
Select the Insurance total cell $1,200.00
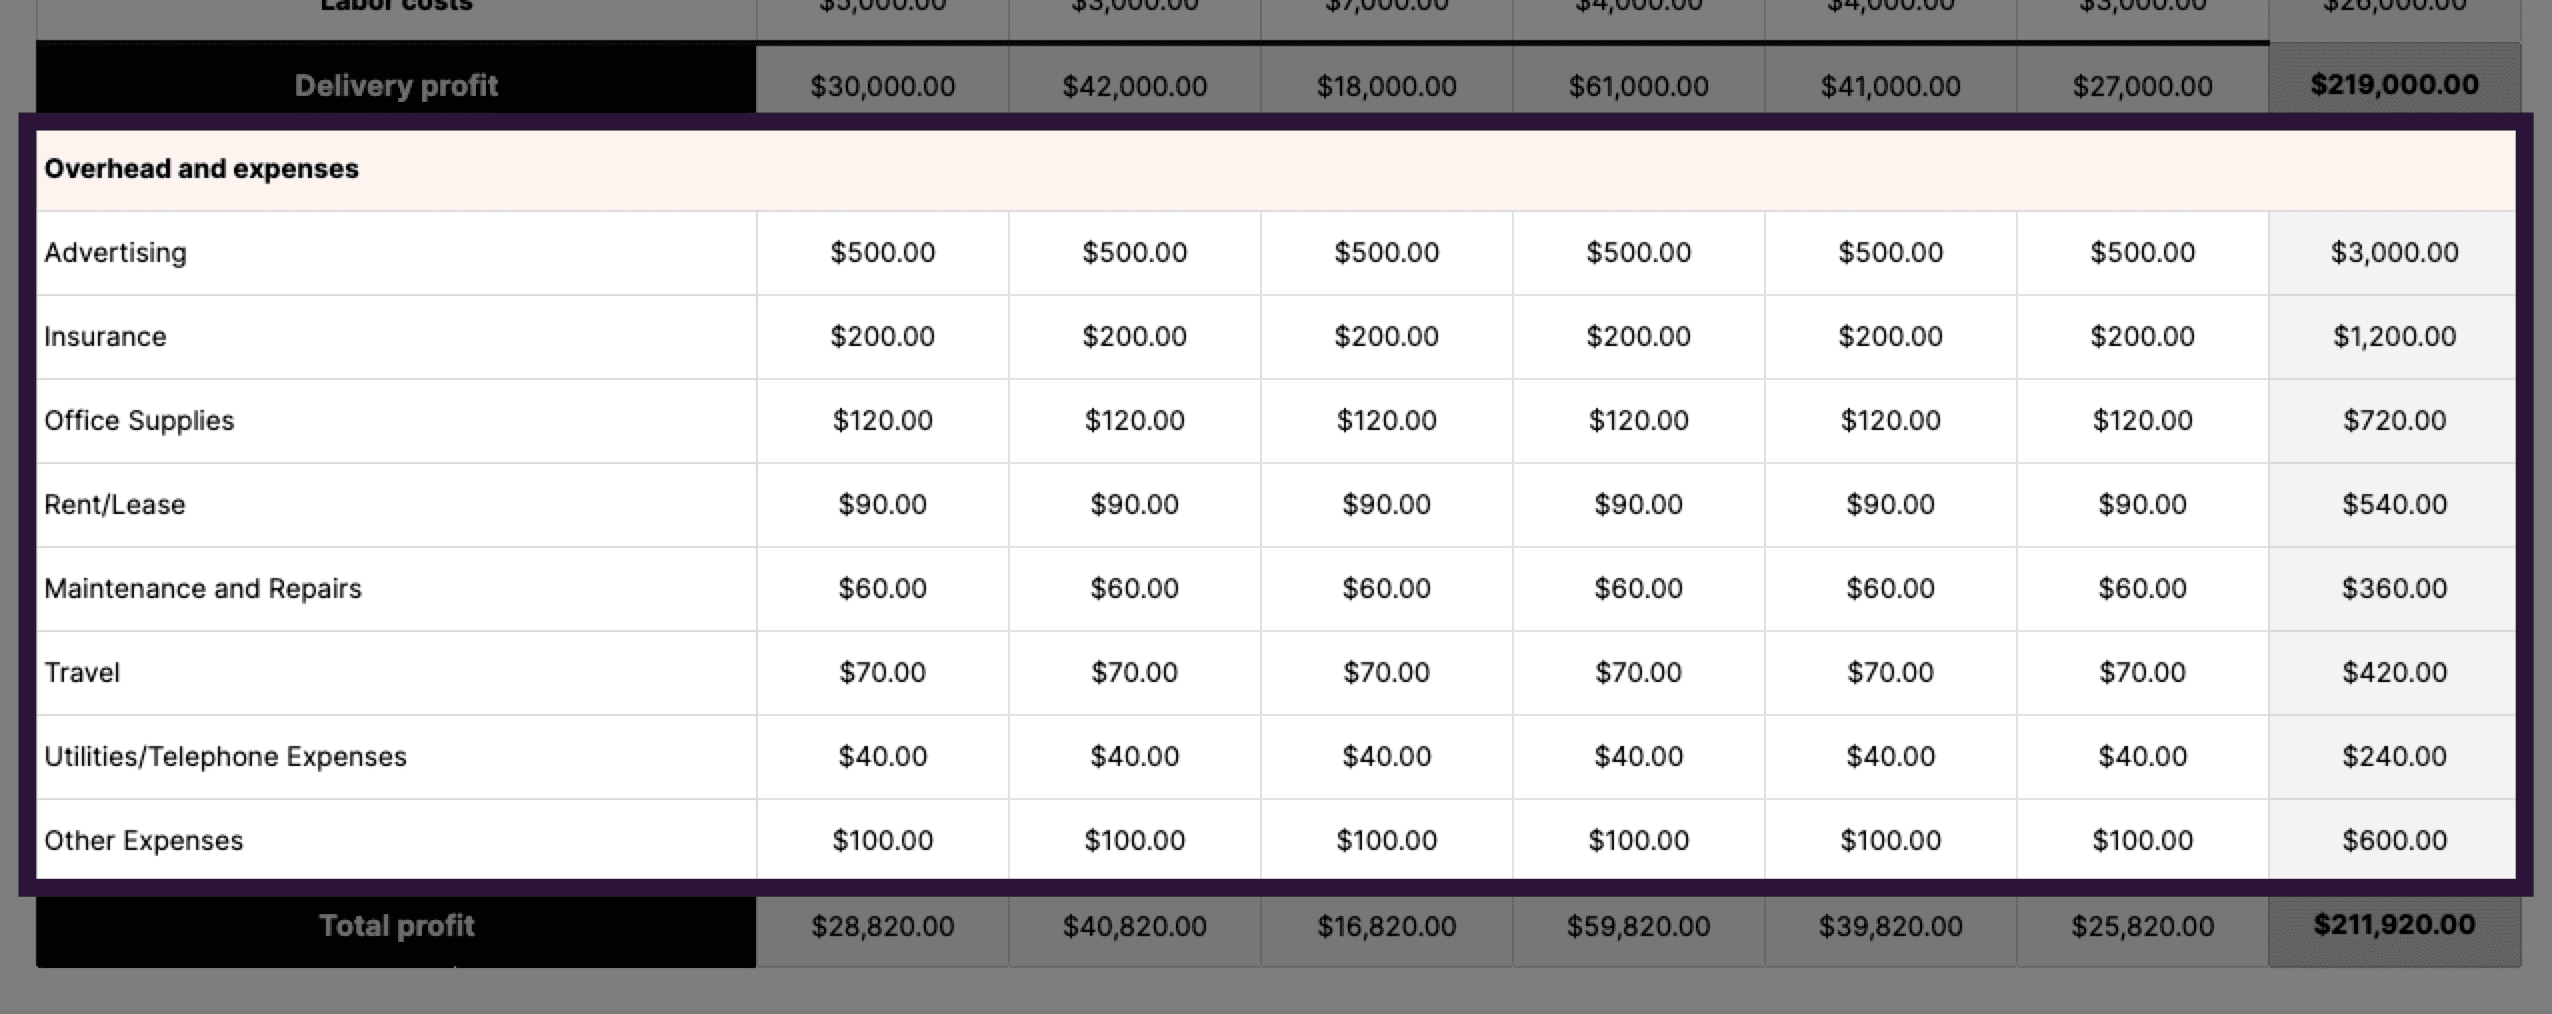[2394, 336]
